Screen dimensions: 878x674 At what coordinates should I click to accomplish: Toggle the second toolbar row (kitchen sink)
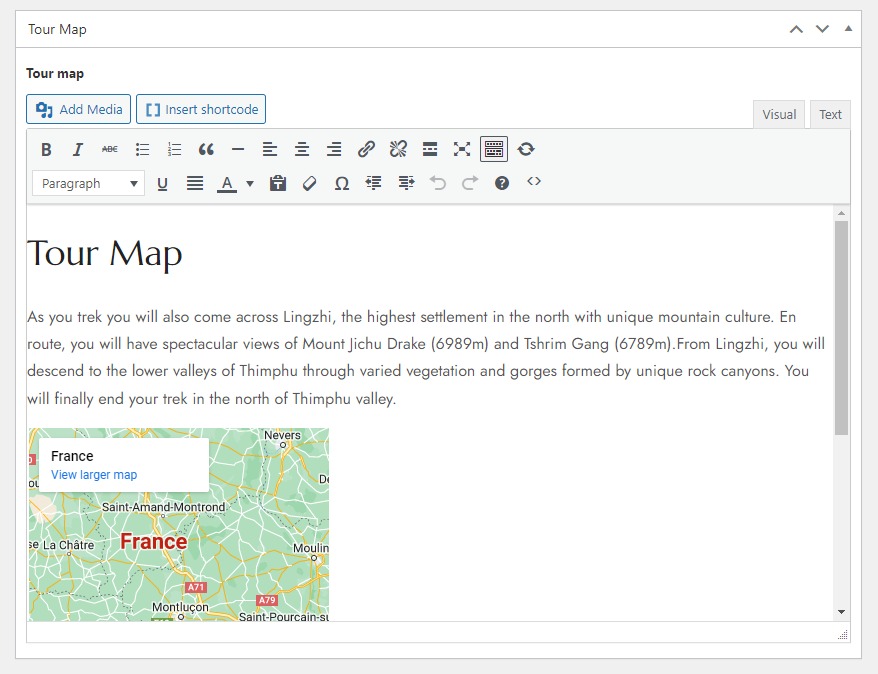pos(494,149)
